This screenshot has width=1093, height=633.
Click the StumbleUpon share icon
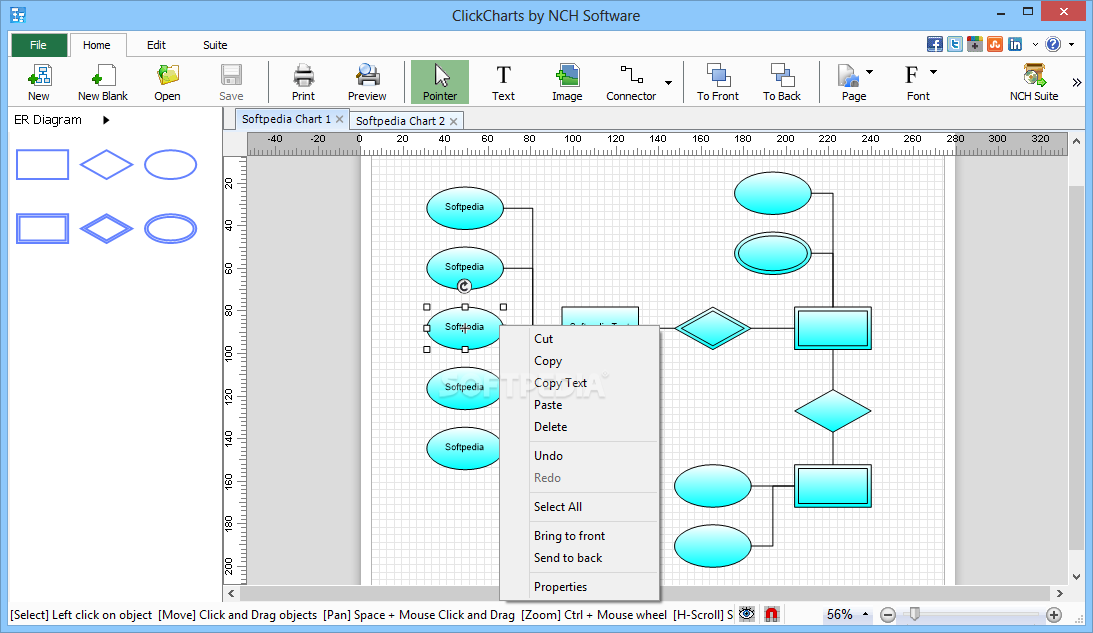(x=995, y=45)
